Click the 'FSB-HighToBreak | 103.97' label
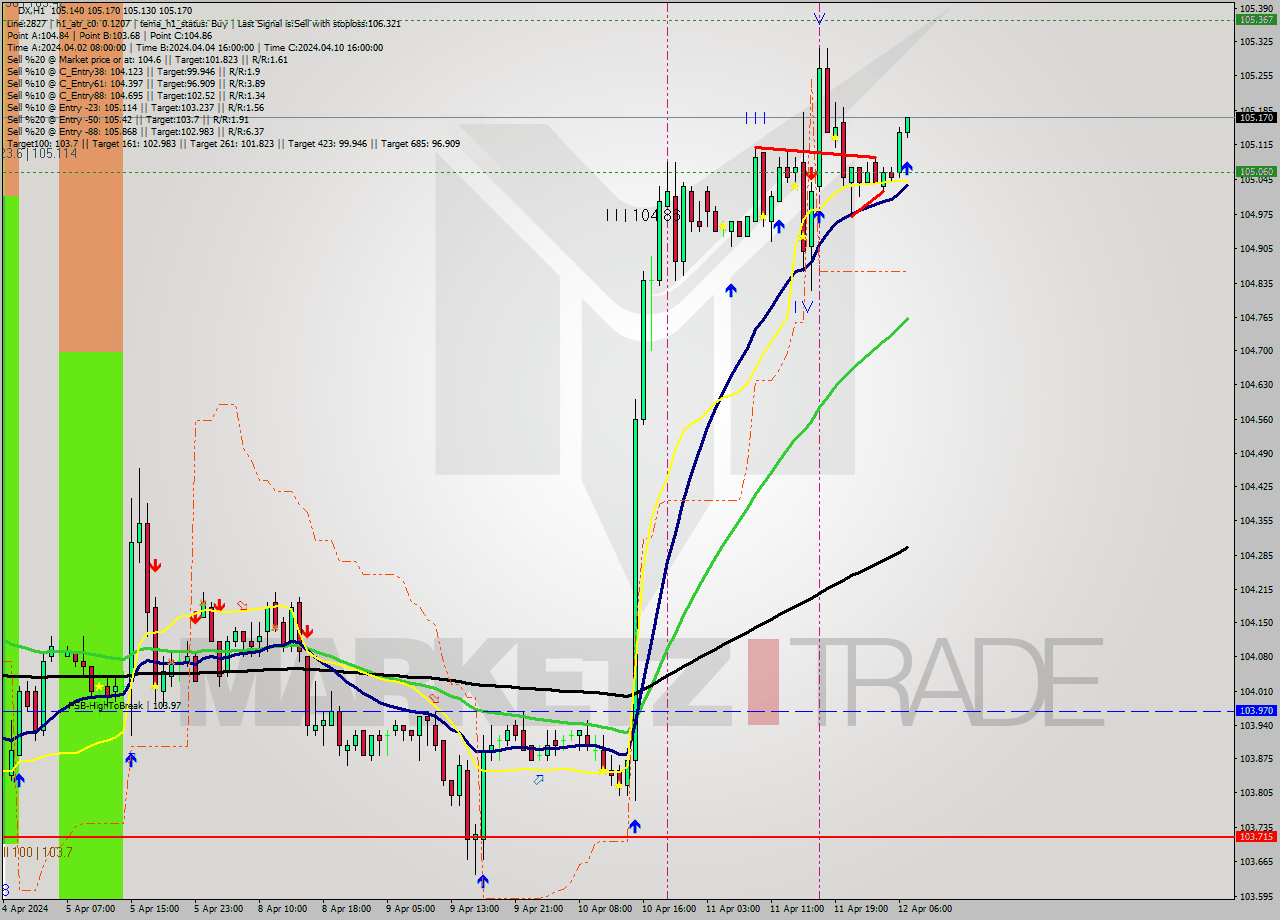The height and width of the screenshot is (920, 1280). pos(124,705)
